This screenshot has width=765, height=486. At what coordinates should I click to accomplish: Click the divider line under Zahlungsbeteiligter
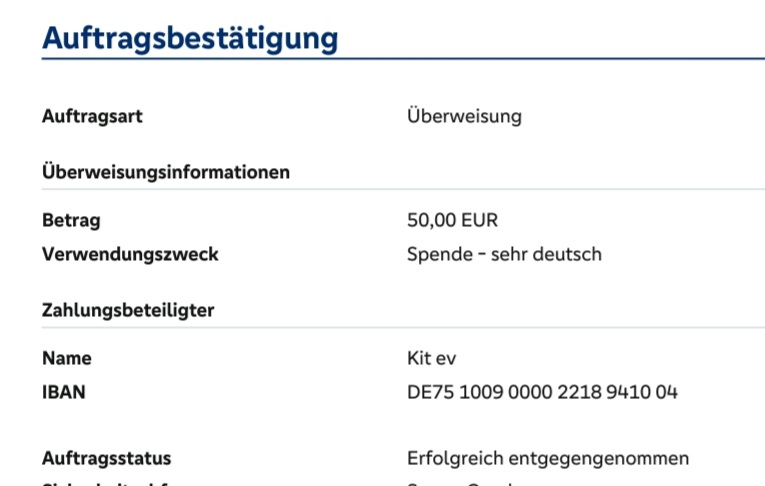coord(400,327)
